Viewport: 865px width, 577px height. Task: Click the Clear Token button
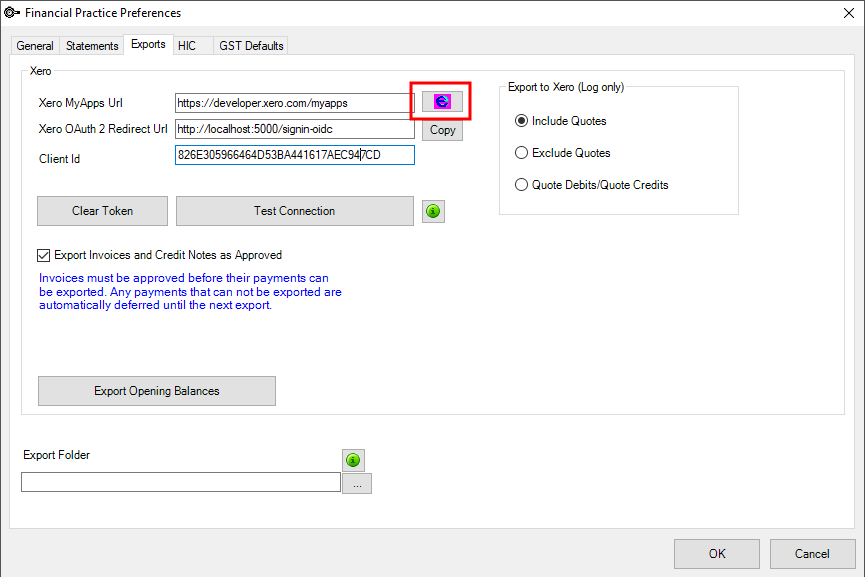coord(103,211)
